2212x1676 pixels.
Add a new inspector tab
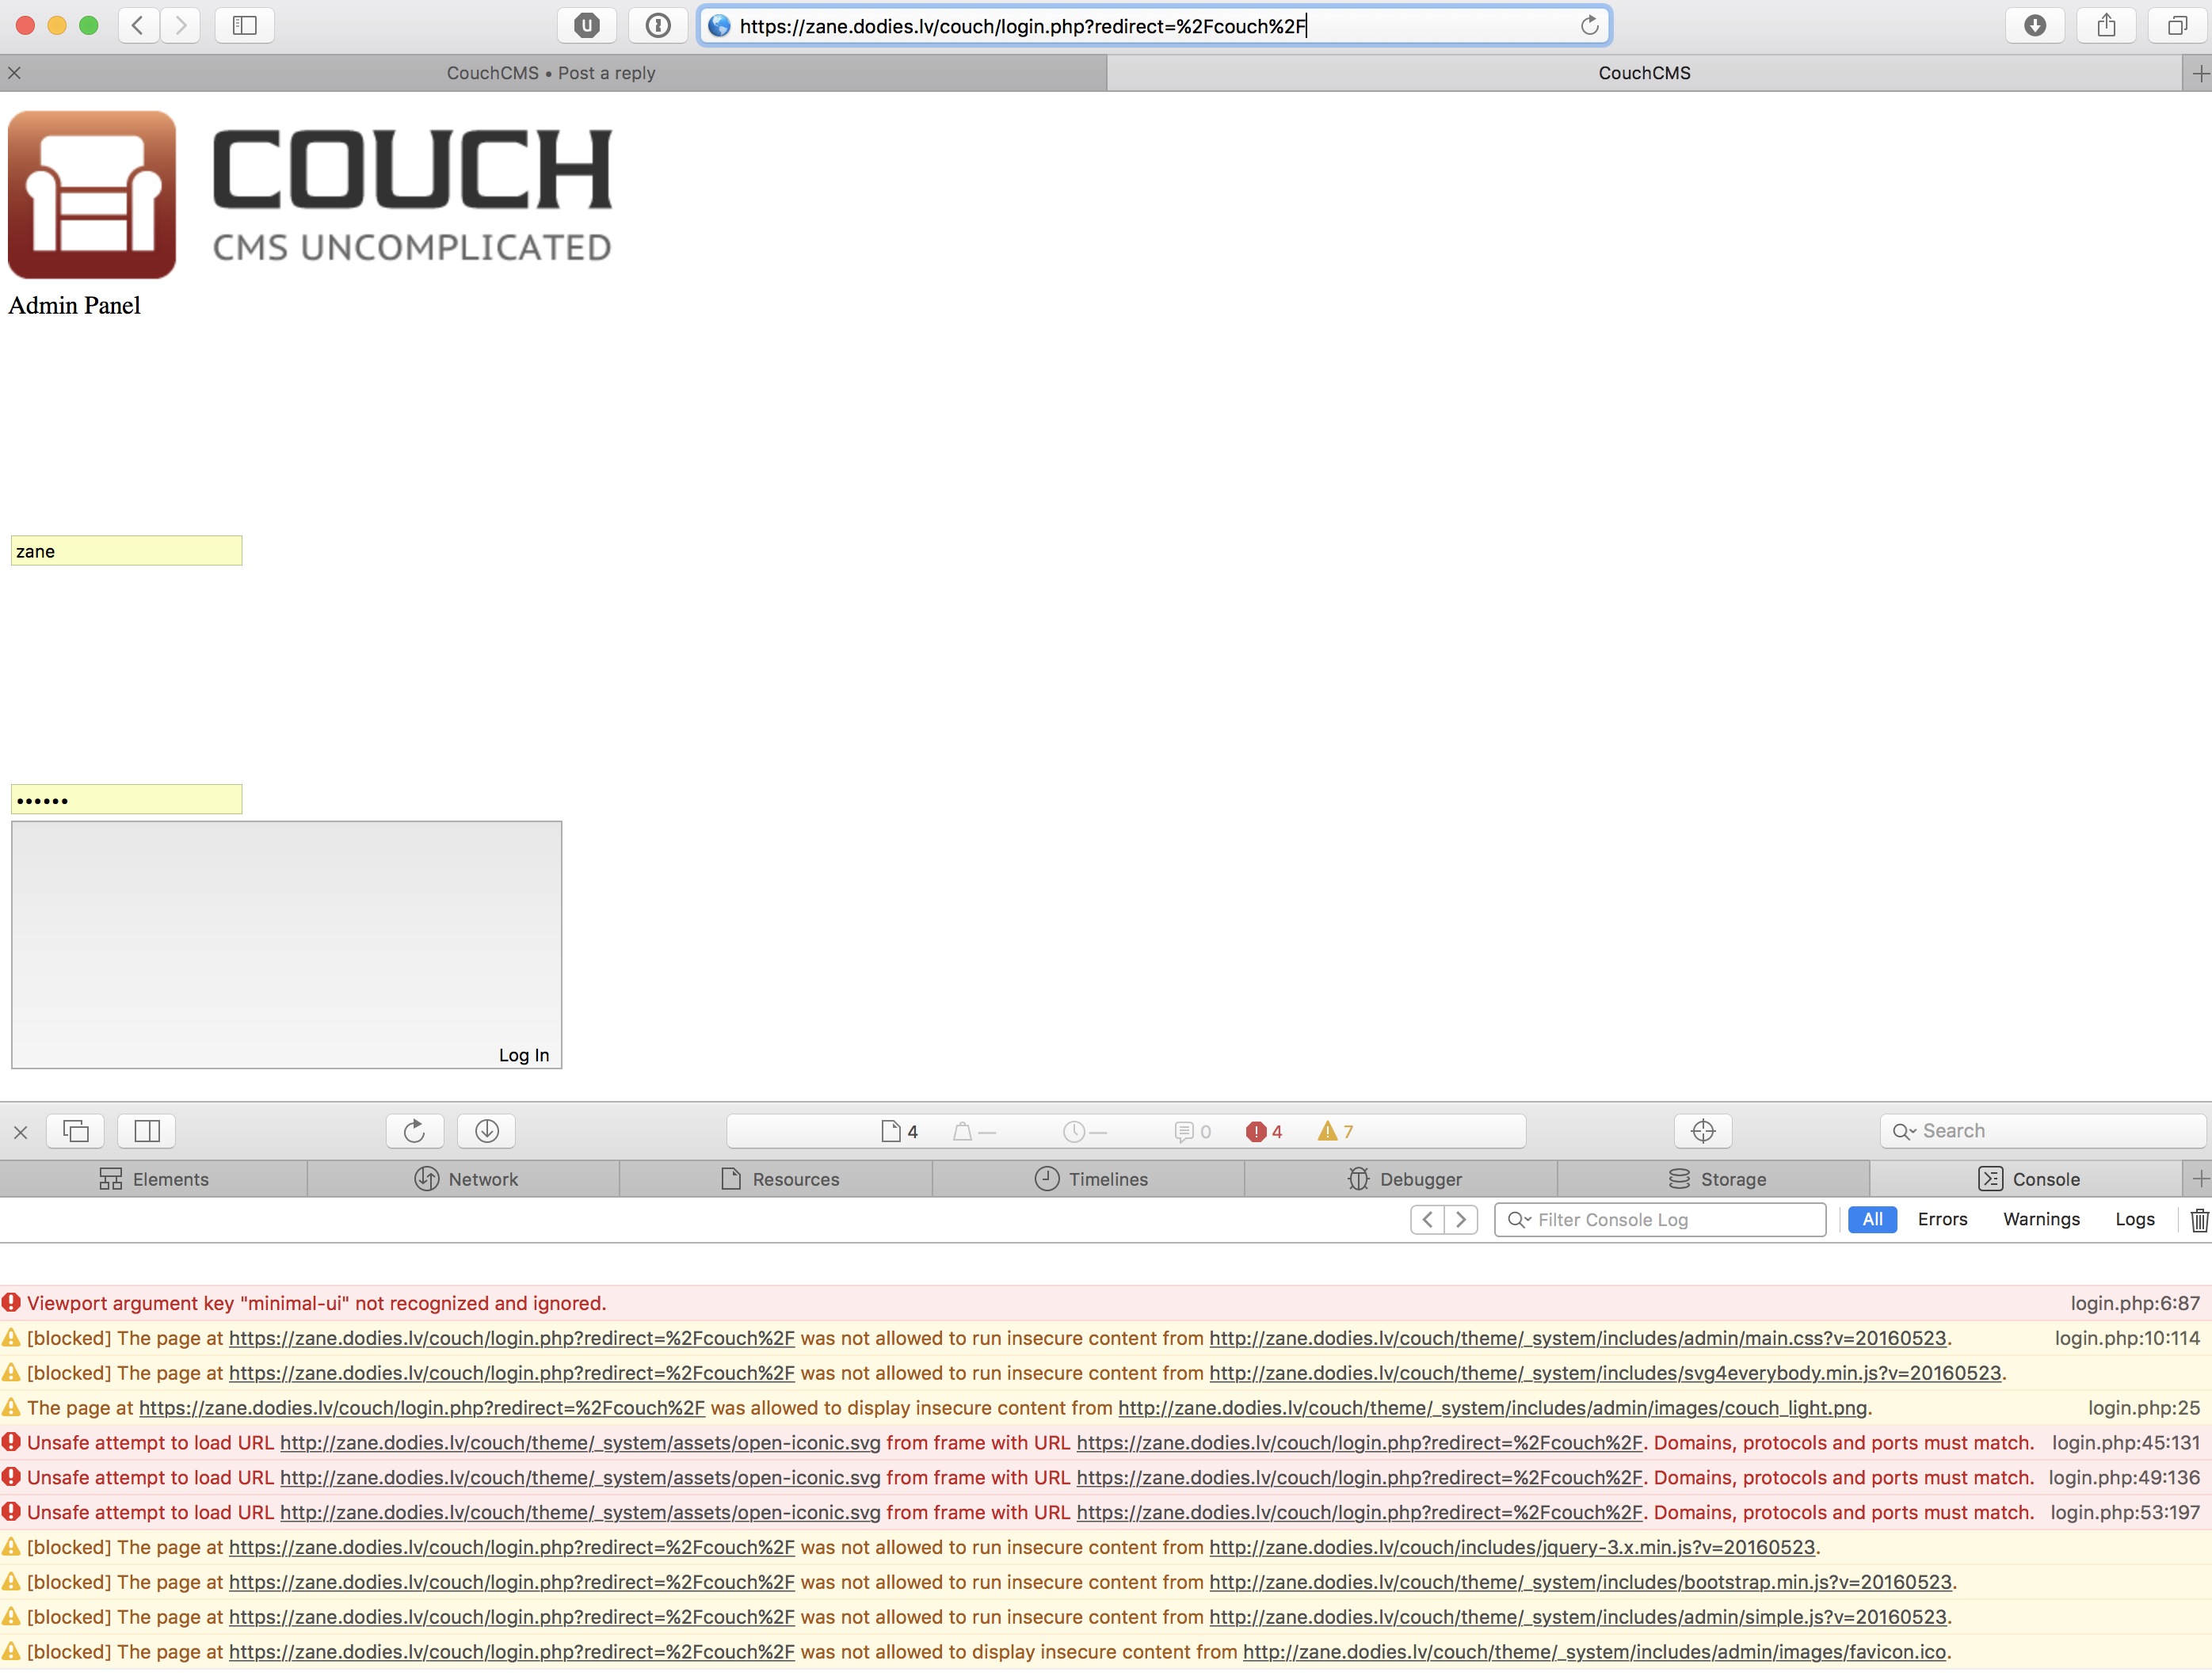(x=2199, y=1180)
